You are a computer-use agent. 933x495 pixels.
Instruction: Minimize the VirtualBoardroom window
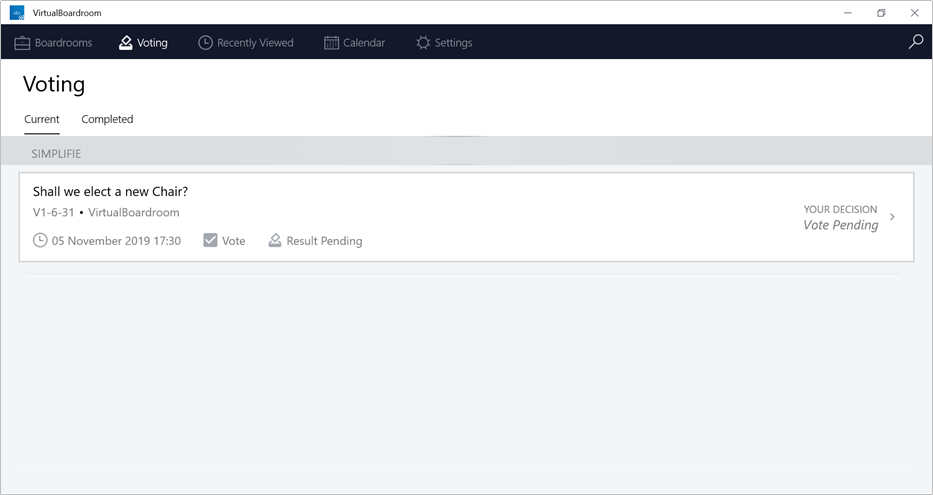pos(848,12)
